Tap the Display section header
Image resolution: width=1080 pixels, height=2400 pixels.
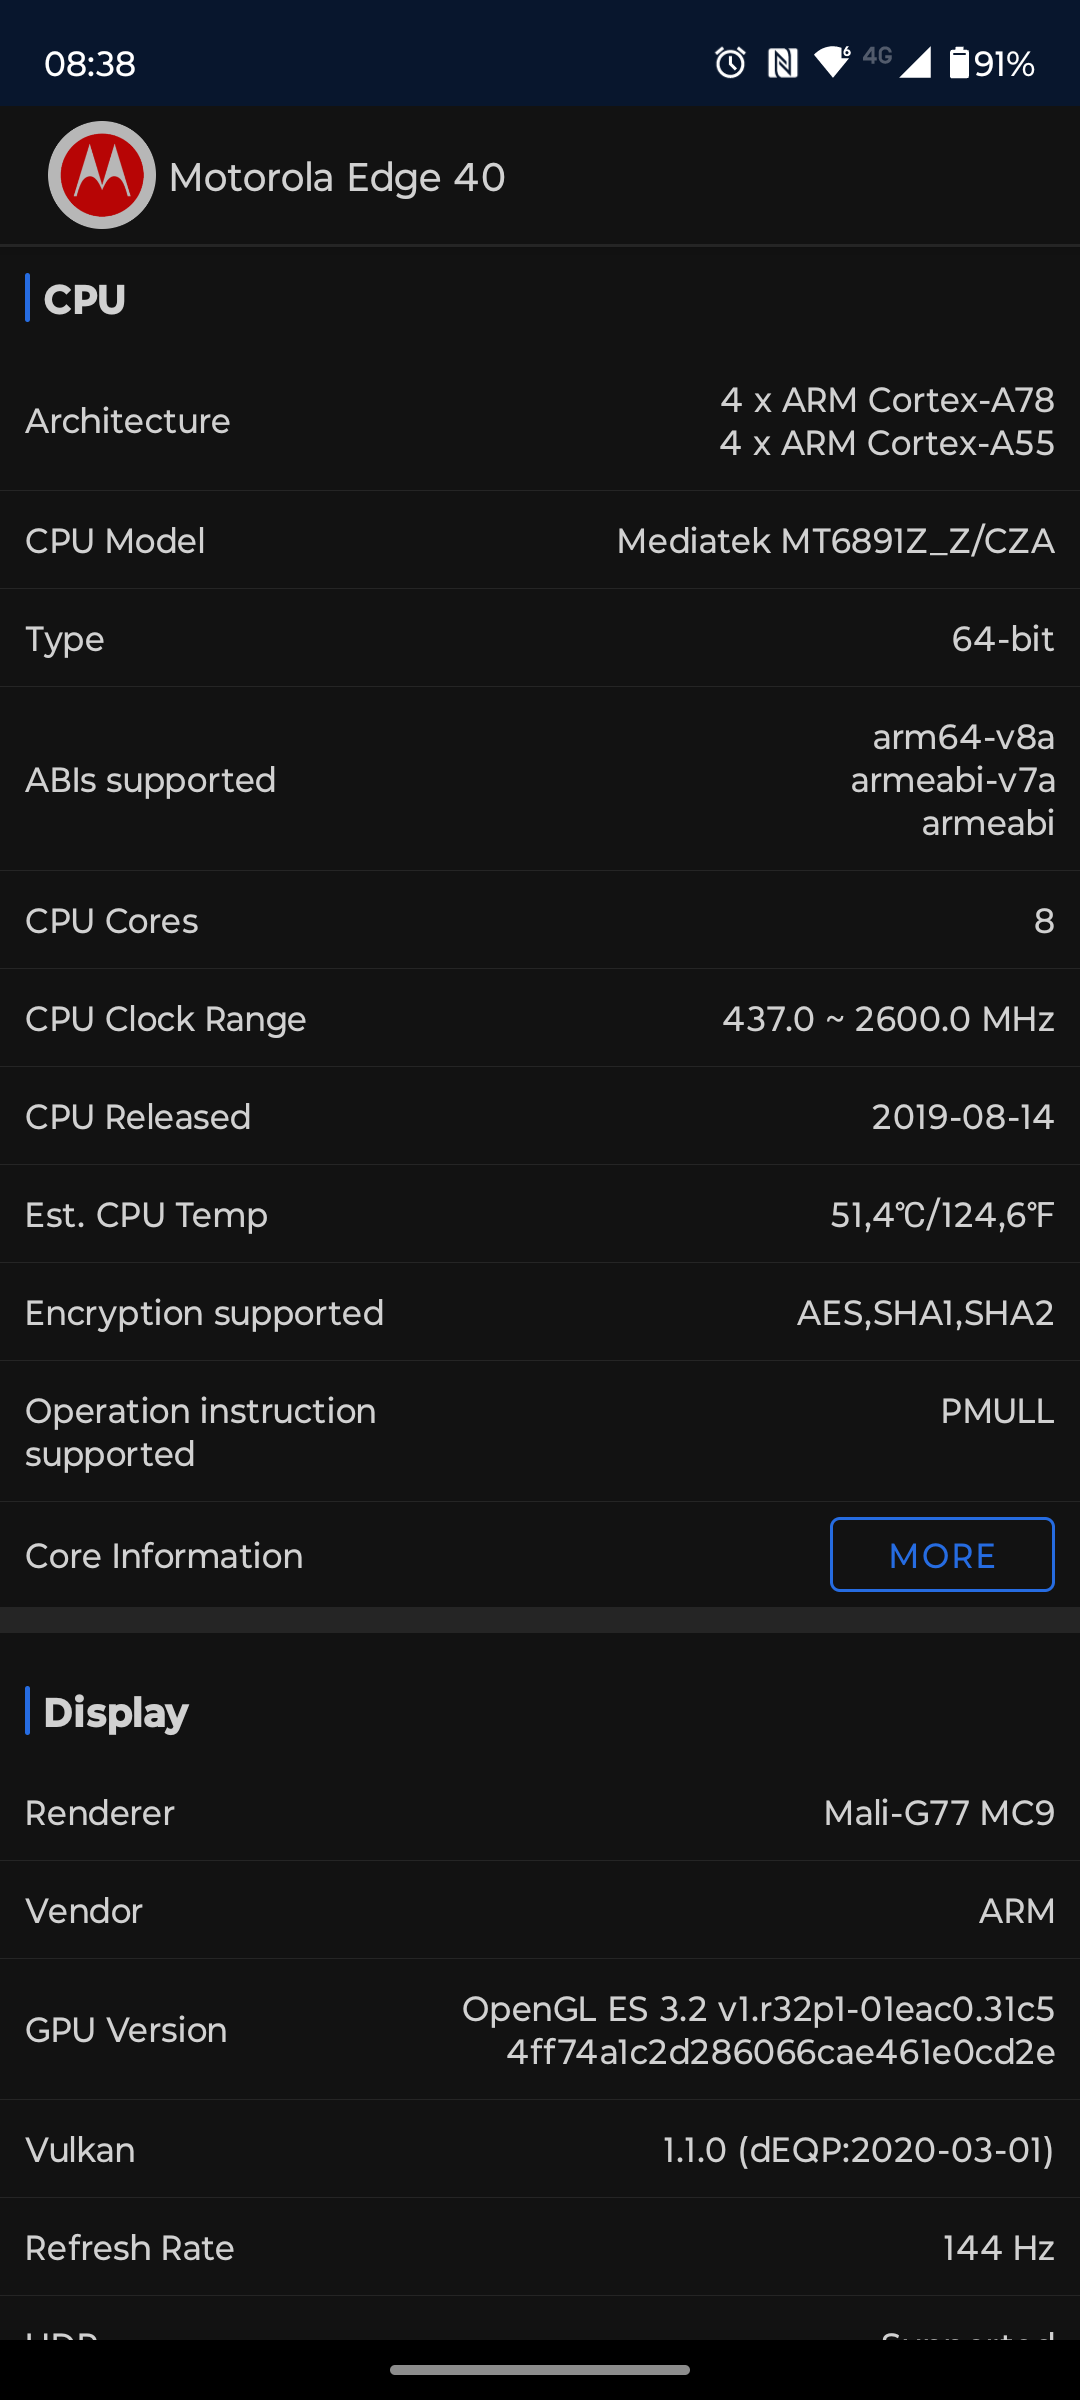(x=116, y=1712)
